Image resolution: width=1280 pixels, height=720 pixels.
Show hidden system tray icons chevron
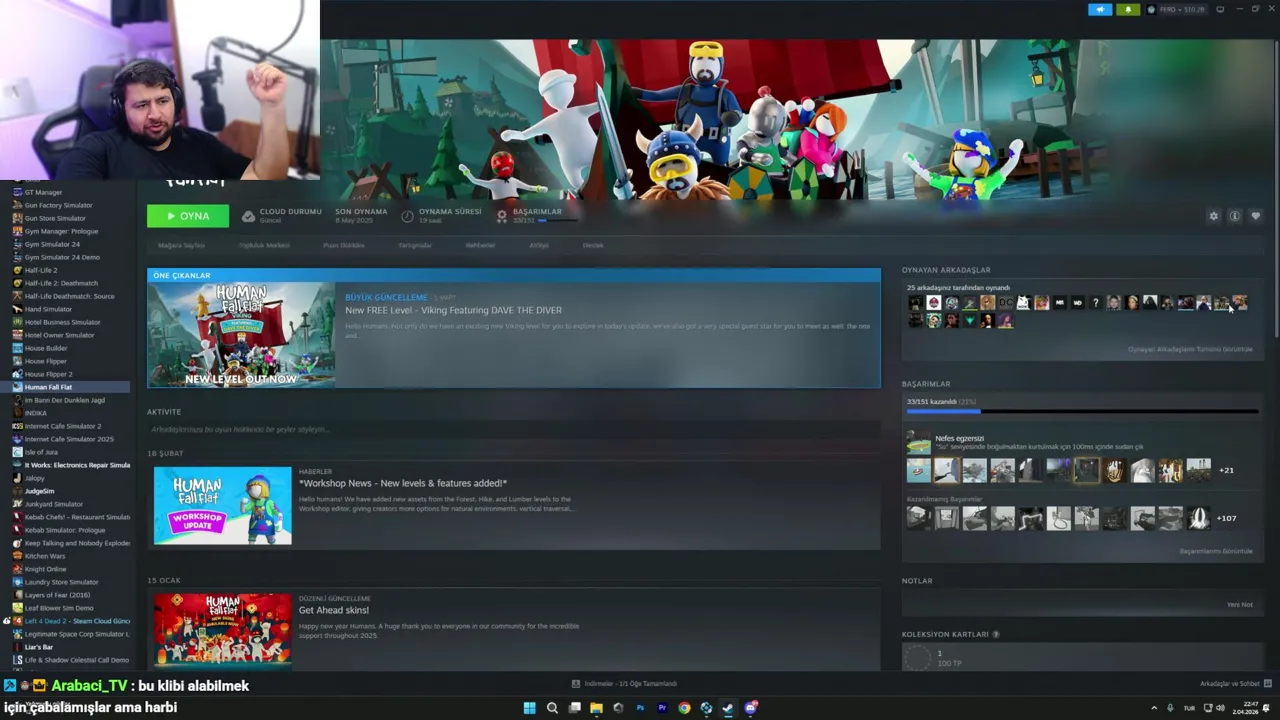click(x=1153, y=708)
